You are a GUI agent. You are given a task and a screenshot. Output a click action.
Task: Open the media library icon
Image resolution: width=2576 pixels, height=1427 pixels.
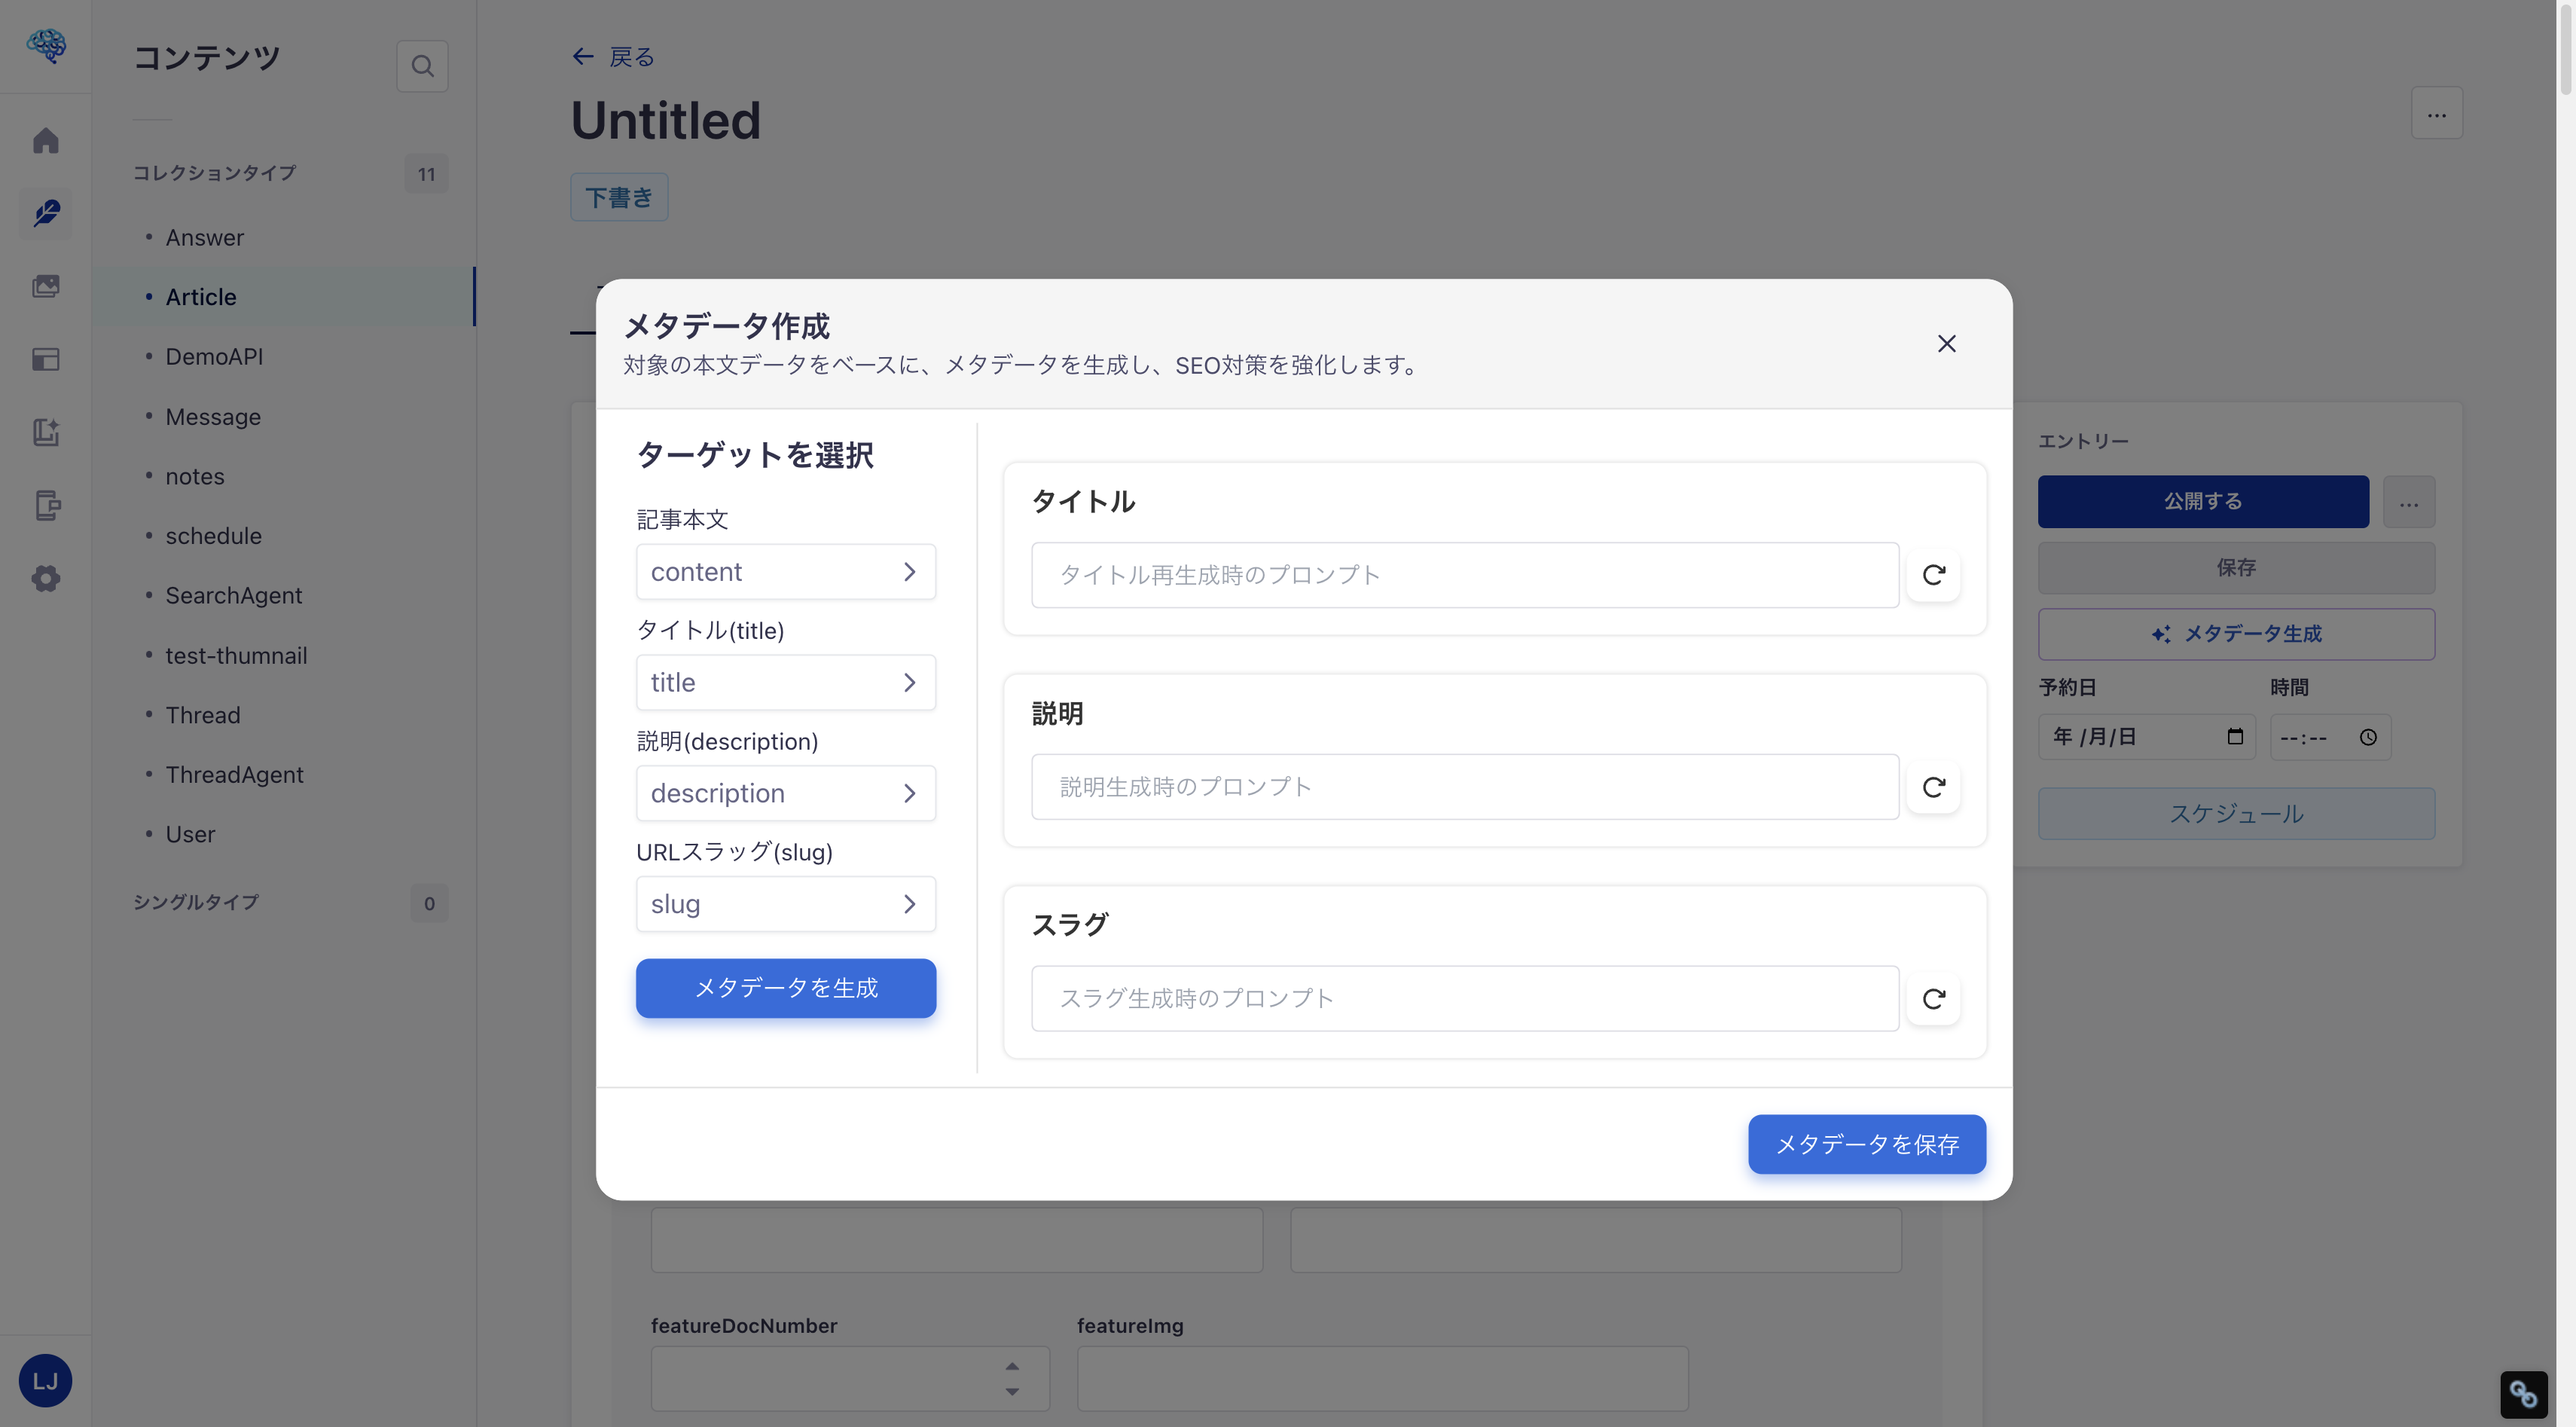[x=46, y=286]
